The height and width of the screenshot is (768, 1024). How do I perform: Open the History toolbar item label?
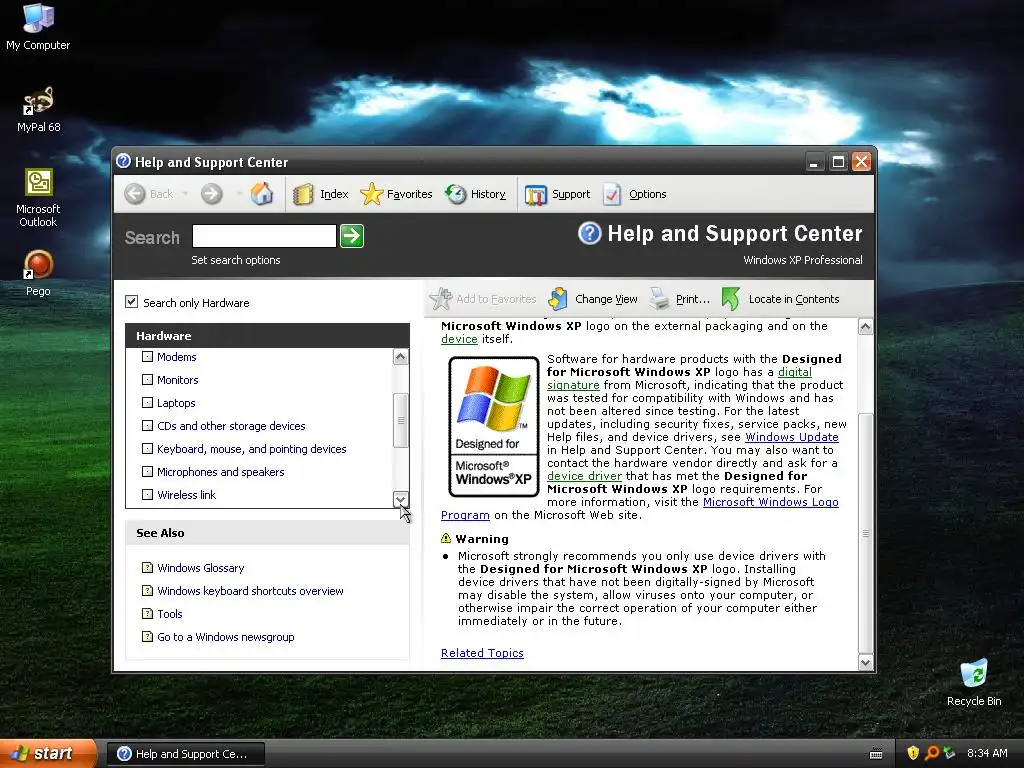pos(488,194)
